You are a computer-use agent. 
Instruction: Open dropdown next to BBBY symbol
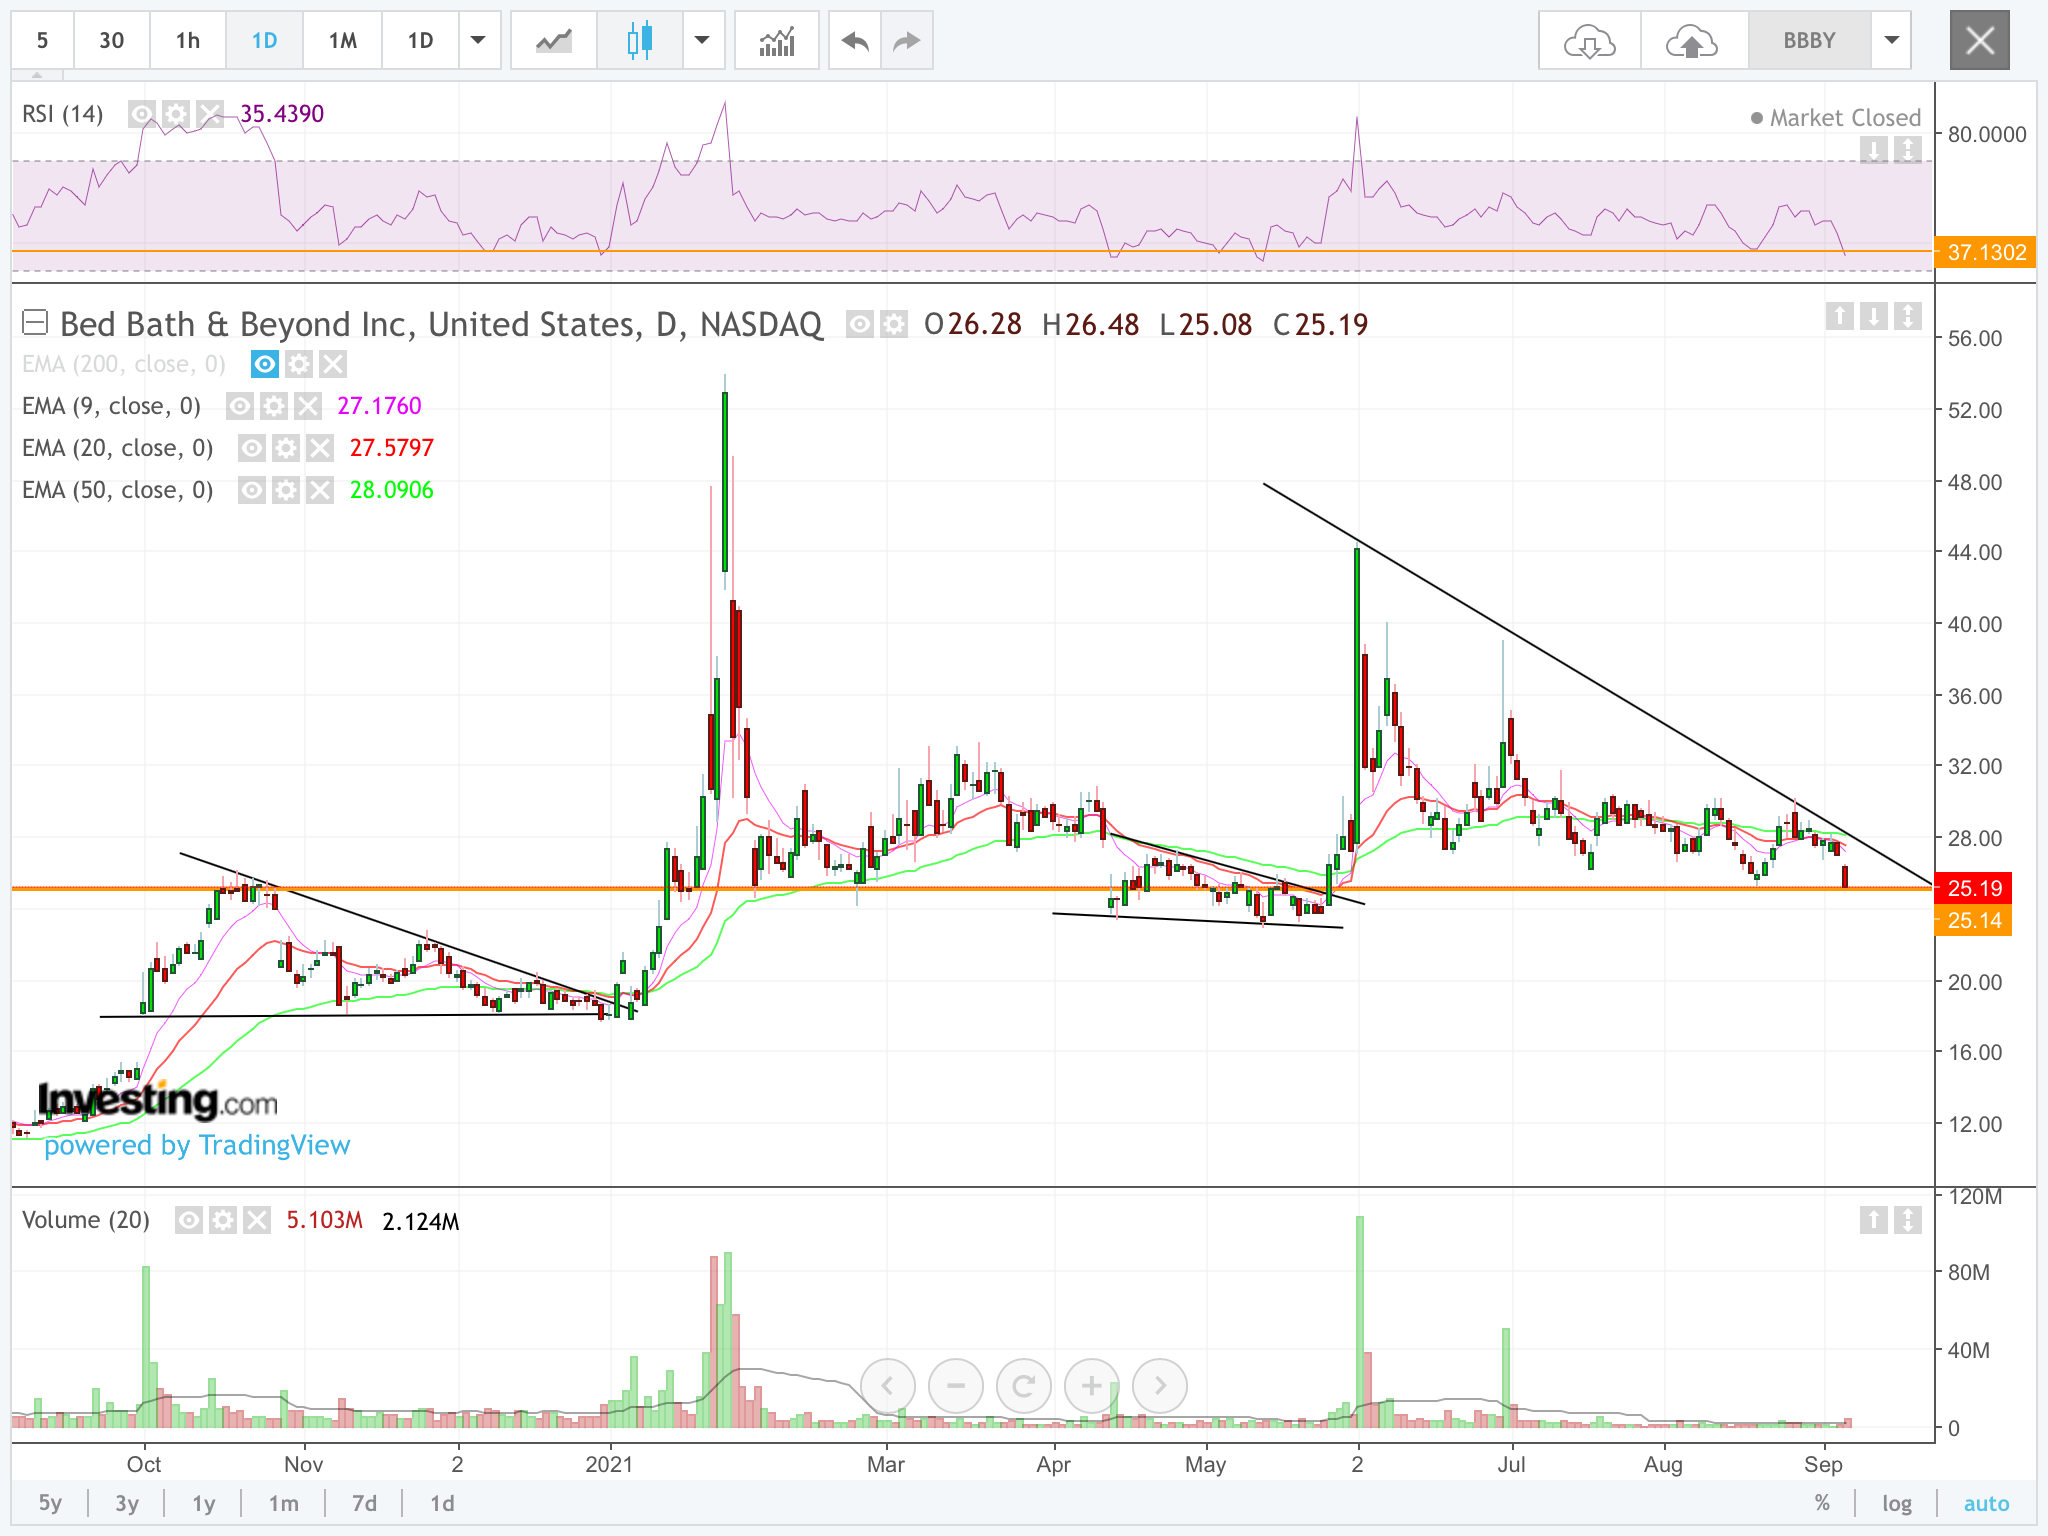(1891, 41)
